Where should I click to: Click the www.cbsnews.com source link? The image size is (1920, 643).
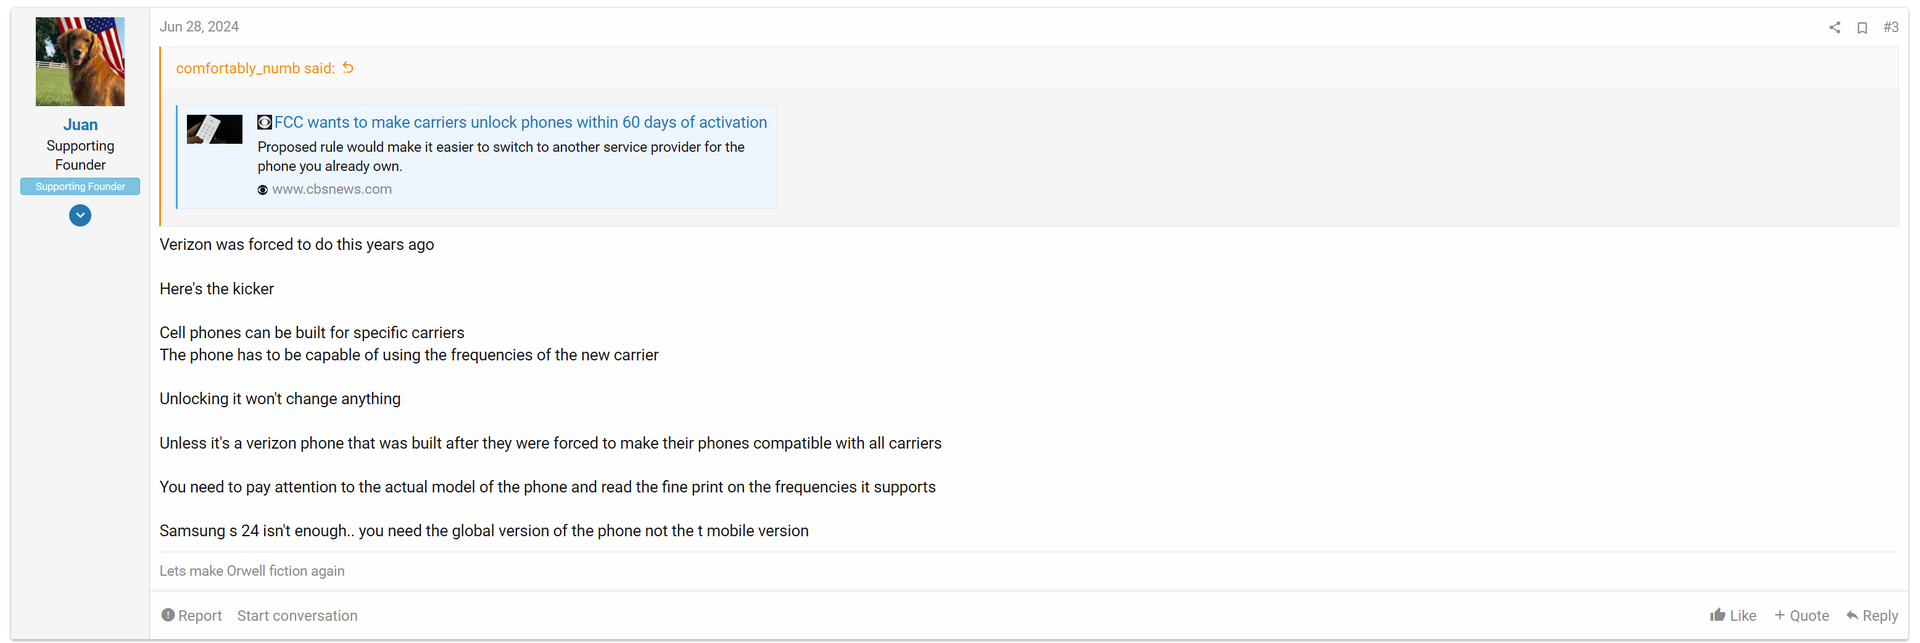point(331,189)
